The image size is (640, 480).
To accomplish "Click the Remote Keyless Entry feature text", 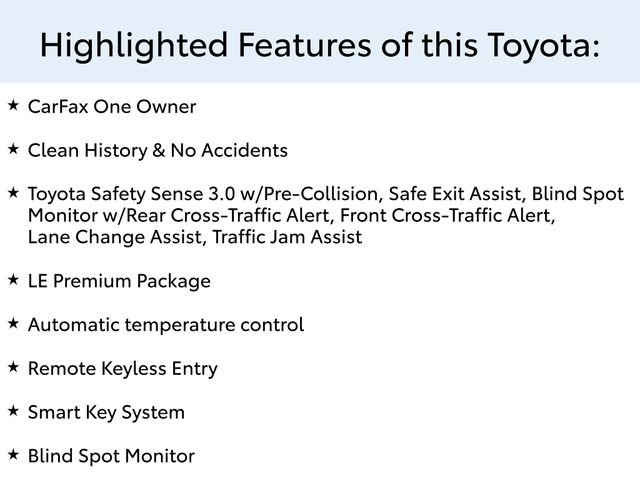I will coord(123,370).
